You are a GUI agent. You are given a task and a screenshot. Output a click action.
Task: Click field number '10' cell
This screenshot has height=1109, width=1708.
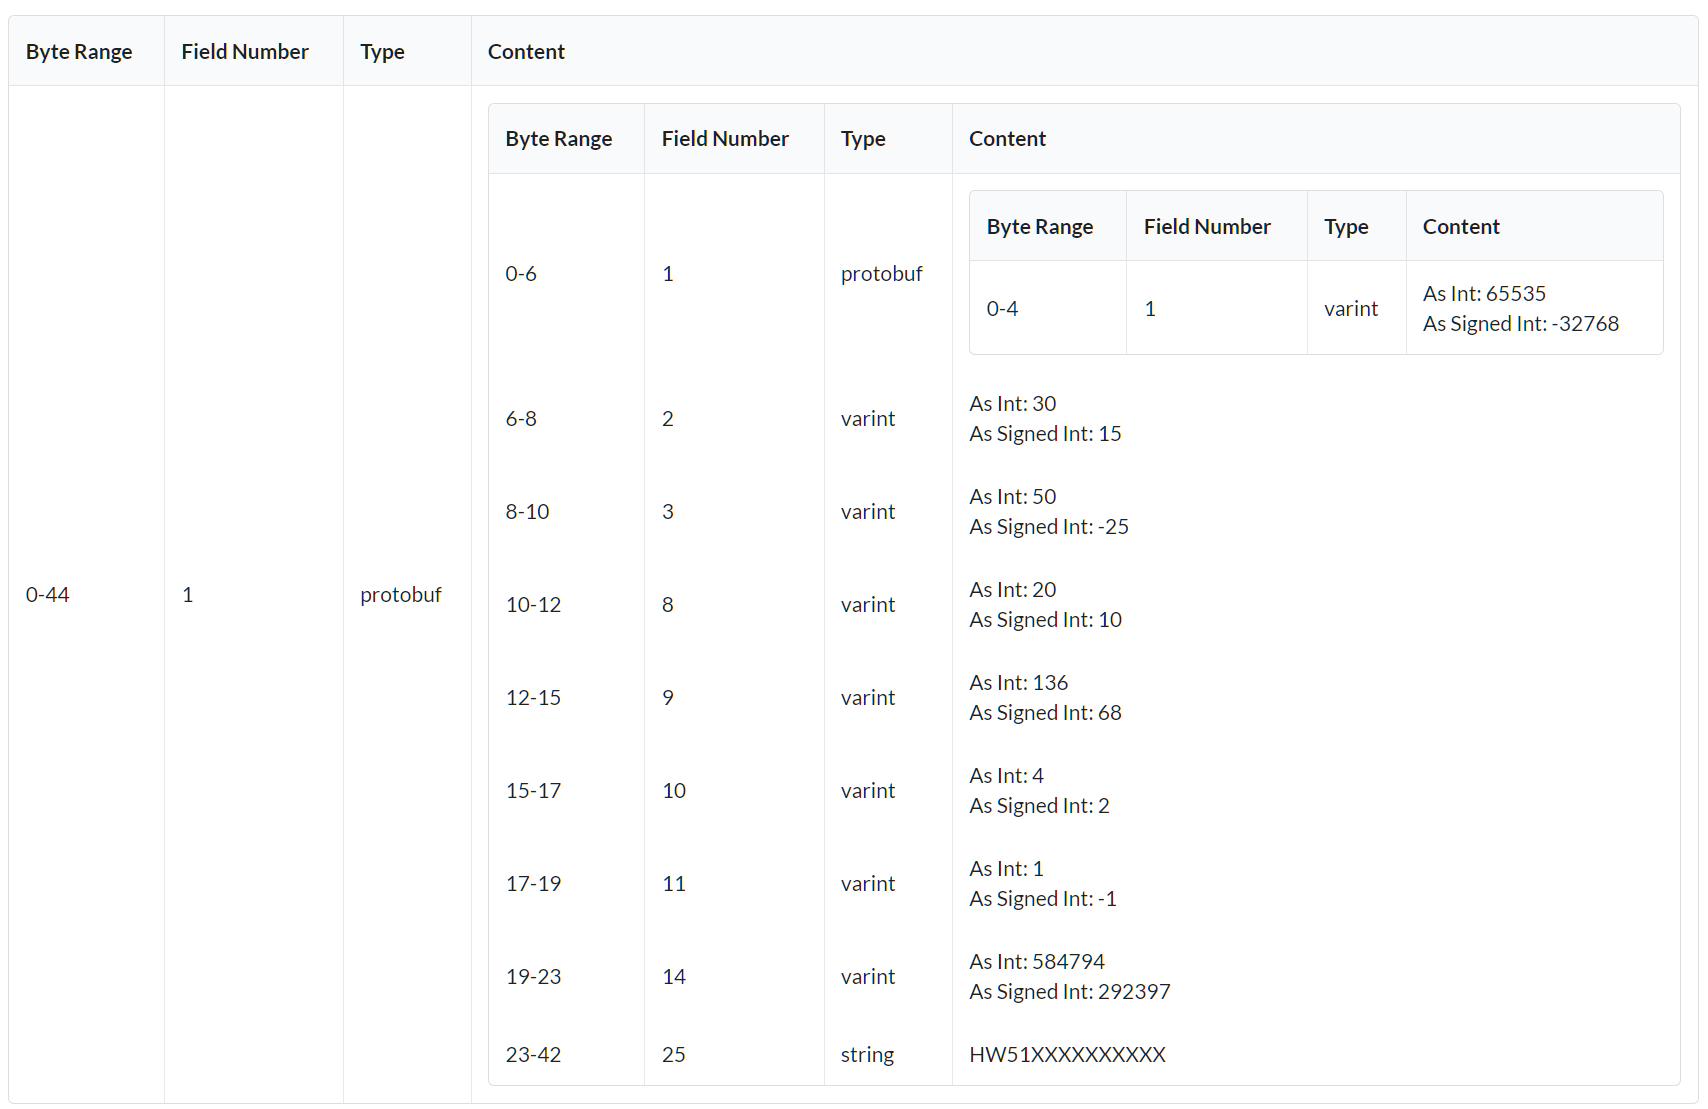(x=673, y=790)
